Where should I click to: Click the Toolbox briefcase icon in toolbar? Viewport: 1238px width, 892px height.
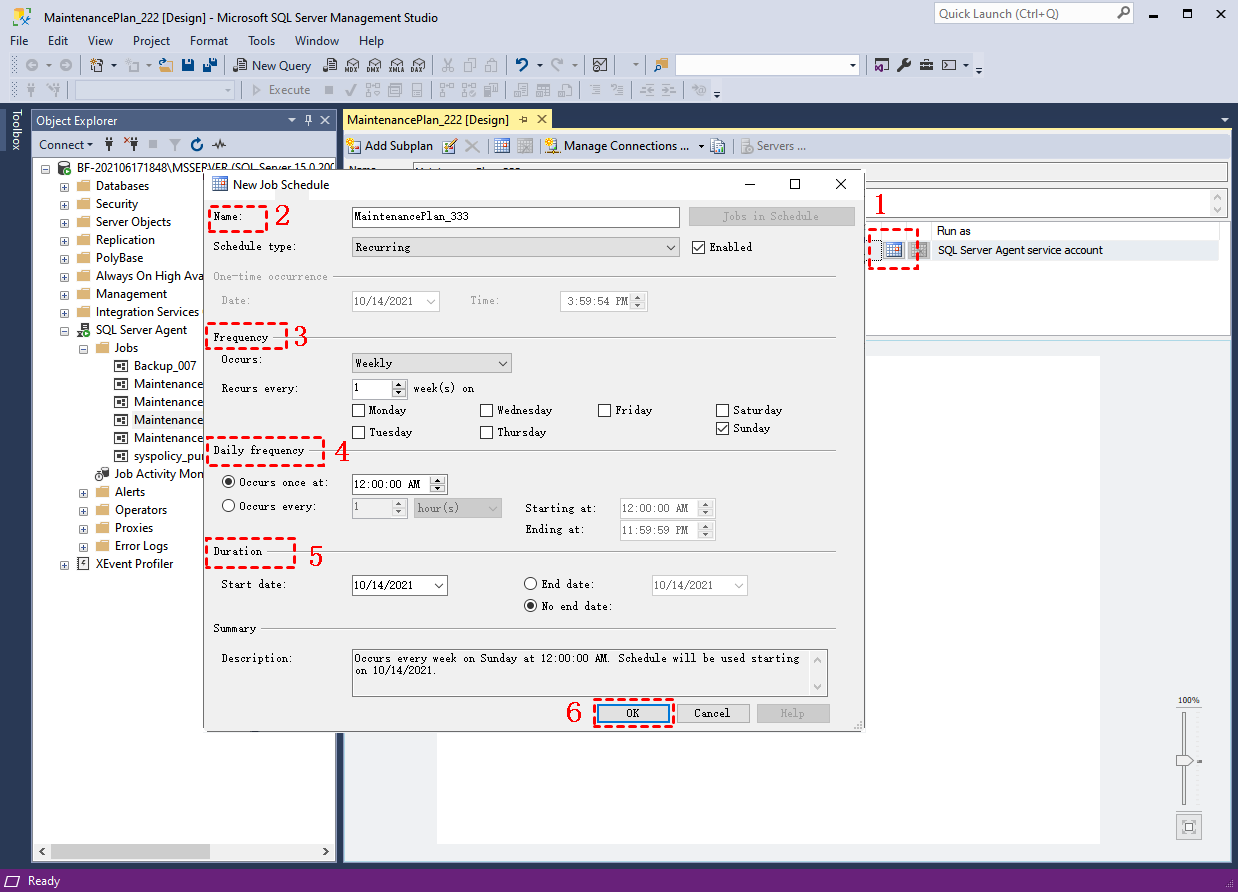926,65
